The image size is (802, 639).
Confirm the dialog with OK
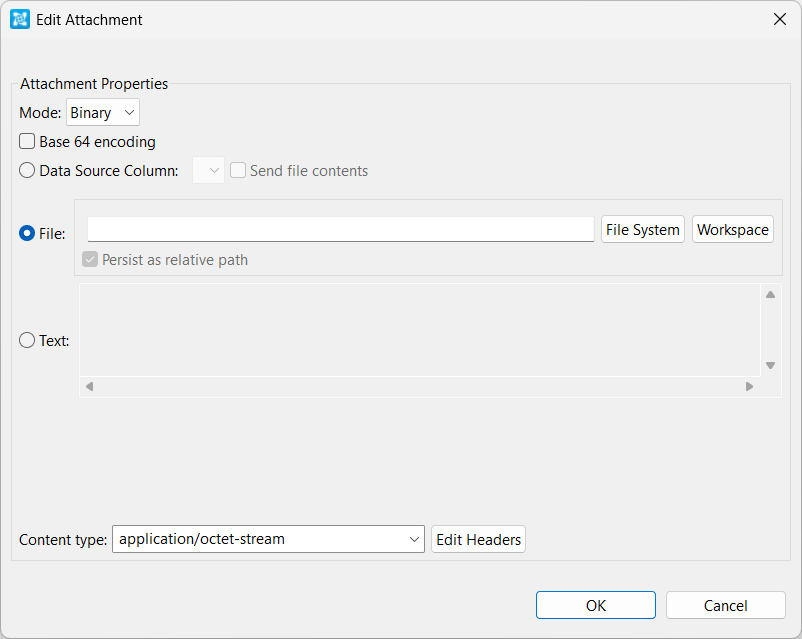pos(596,605)
